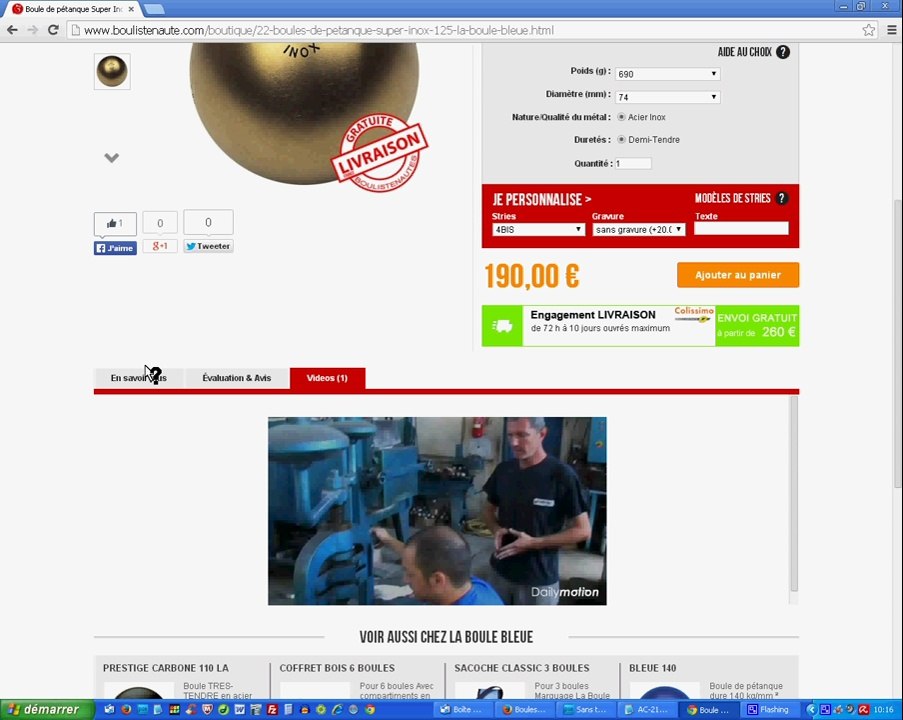Select the Videos (1) tab
903x720 pixels.
pos(327,378)
